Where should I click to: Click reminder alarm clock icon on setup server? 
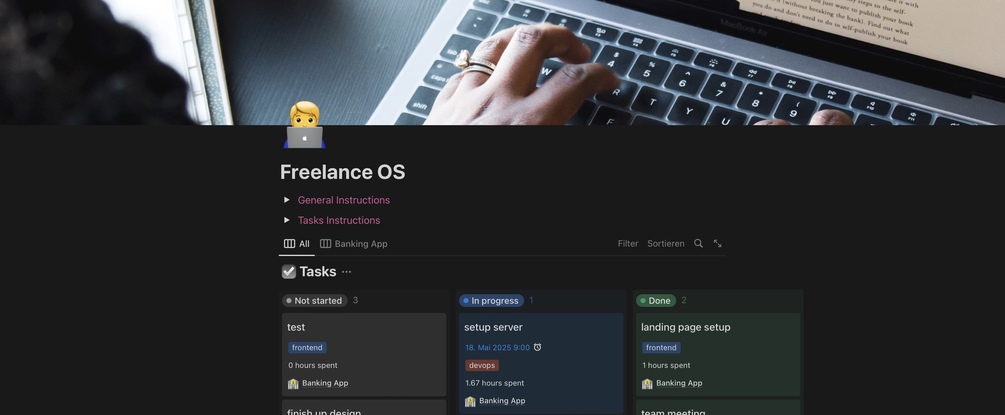pos(538,348)
